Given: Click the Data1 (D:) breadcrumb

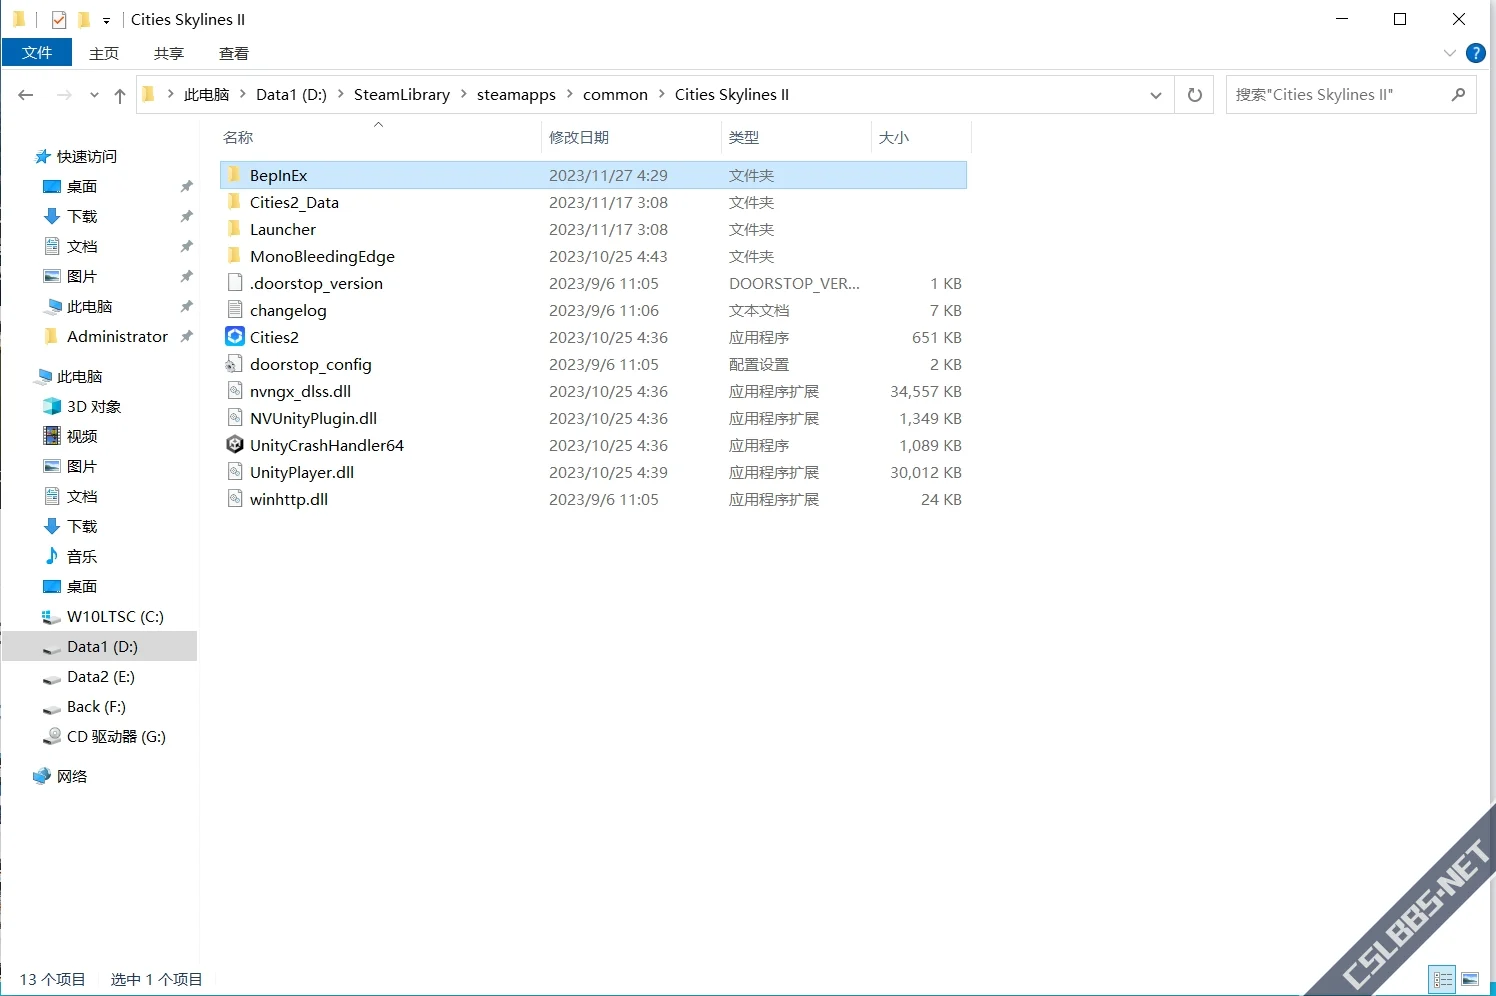Looking at the screenshot, I should pos(291,95).
